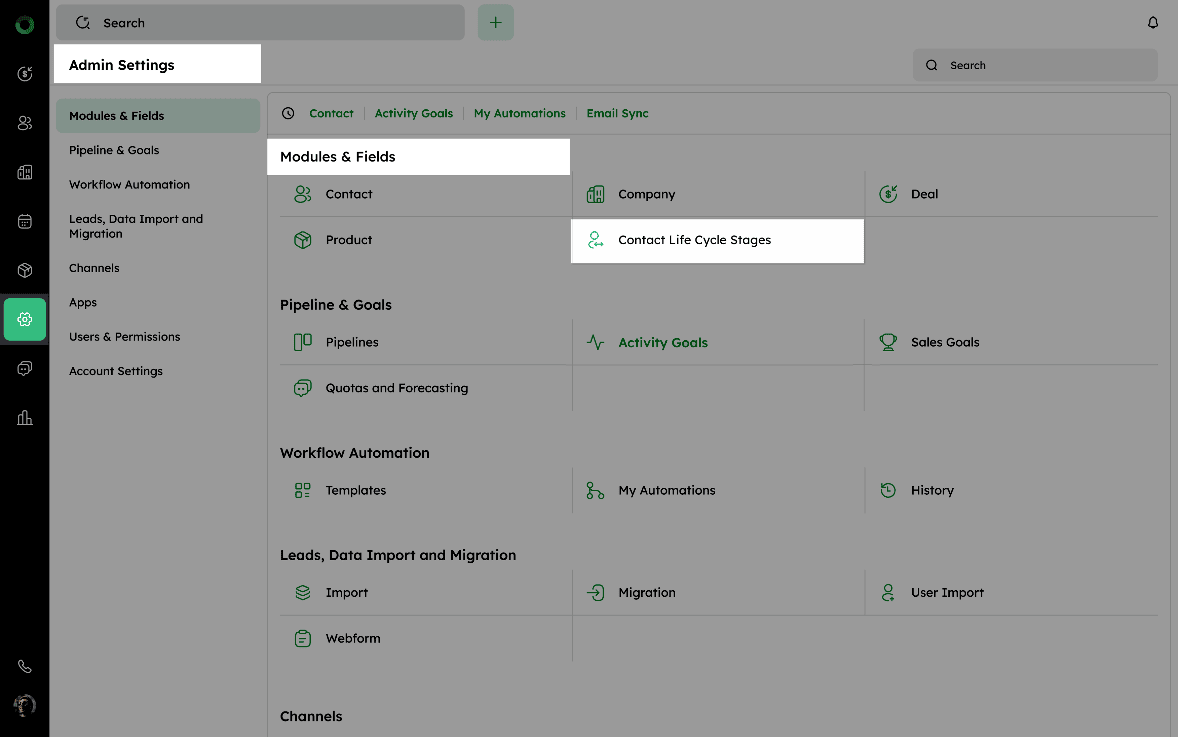This screenshot has width=1178, height=737.
Task: Click the chat bubble sidebar icon
Action: (25, 368)
